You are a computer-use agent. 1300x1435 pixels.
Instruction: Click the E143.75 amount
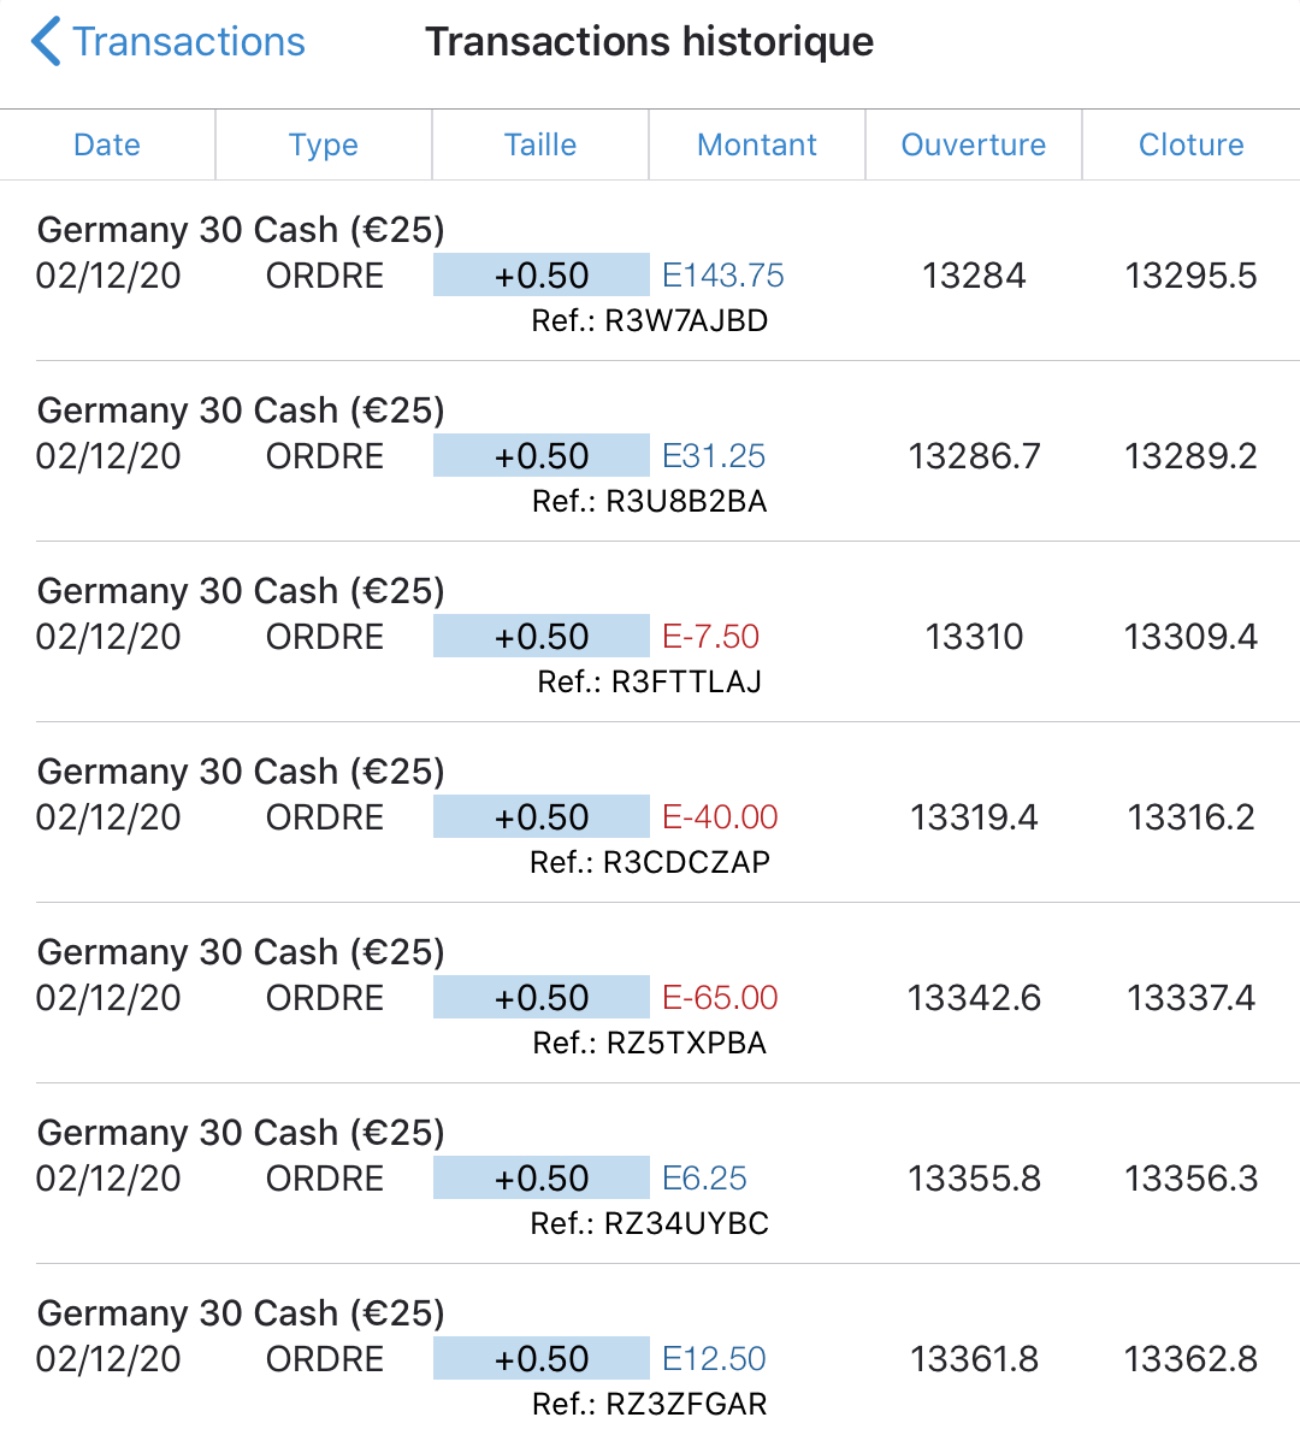[723, 276]
